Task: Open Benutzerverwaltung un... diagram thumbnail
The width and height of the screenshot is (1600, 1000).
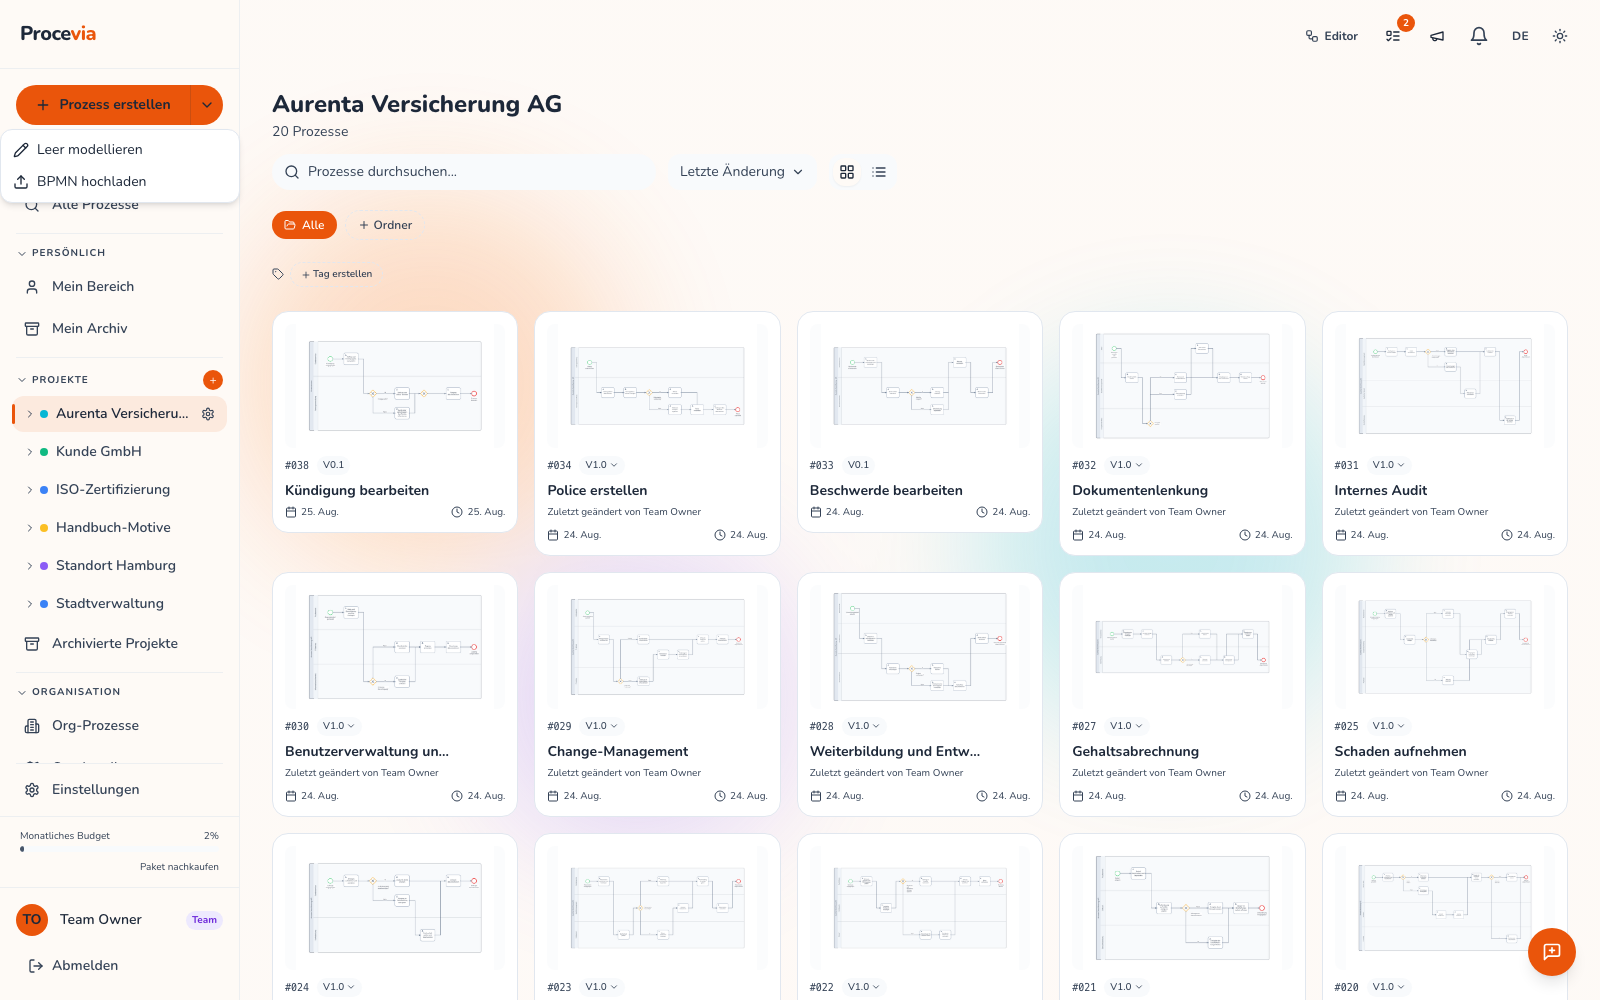Action: [395, 646]
